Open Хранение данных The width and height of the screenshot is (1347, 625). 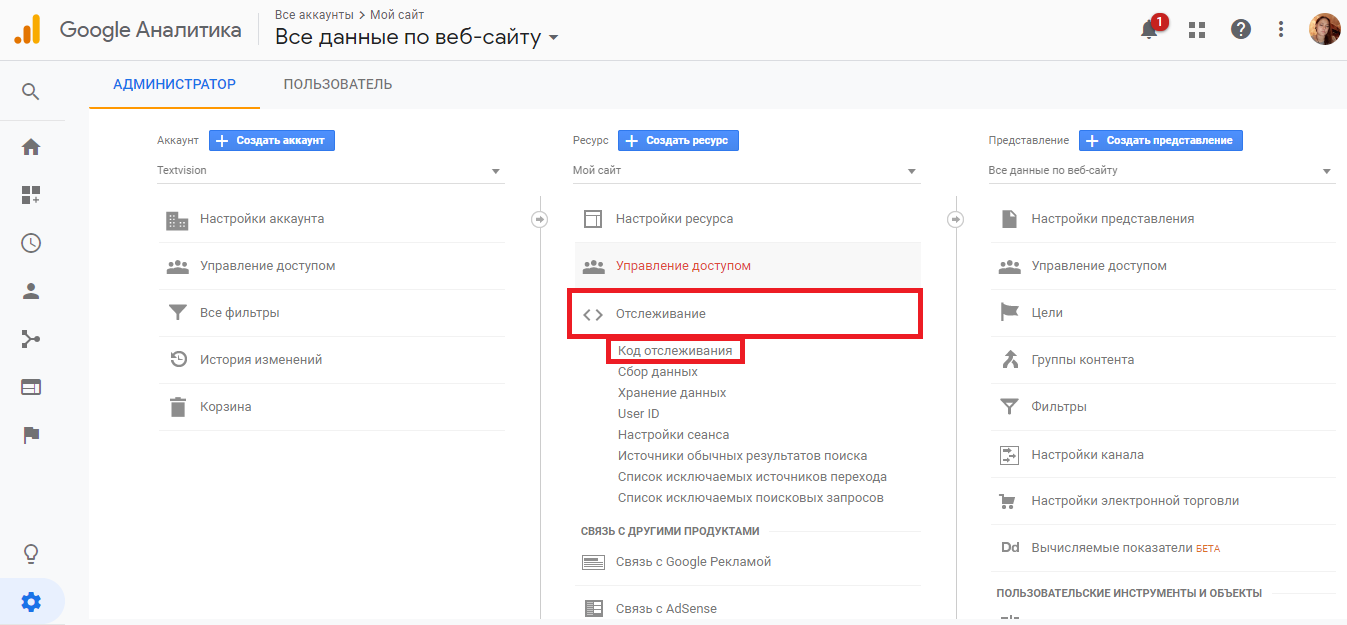672,393
